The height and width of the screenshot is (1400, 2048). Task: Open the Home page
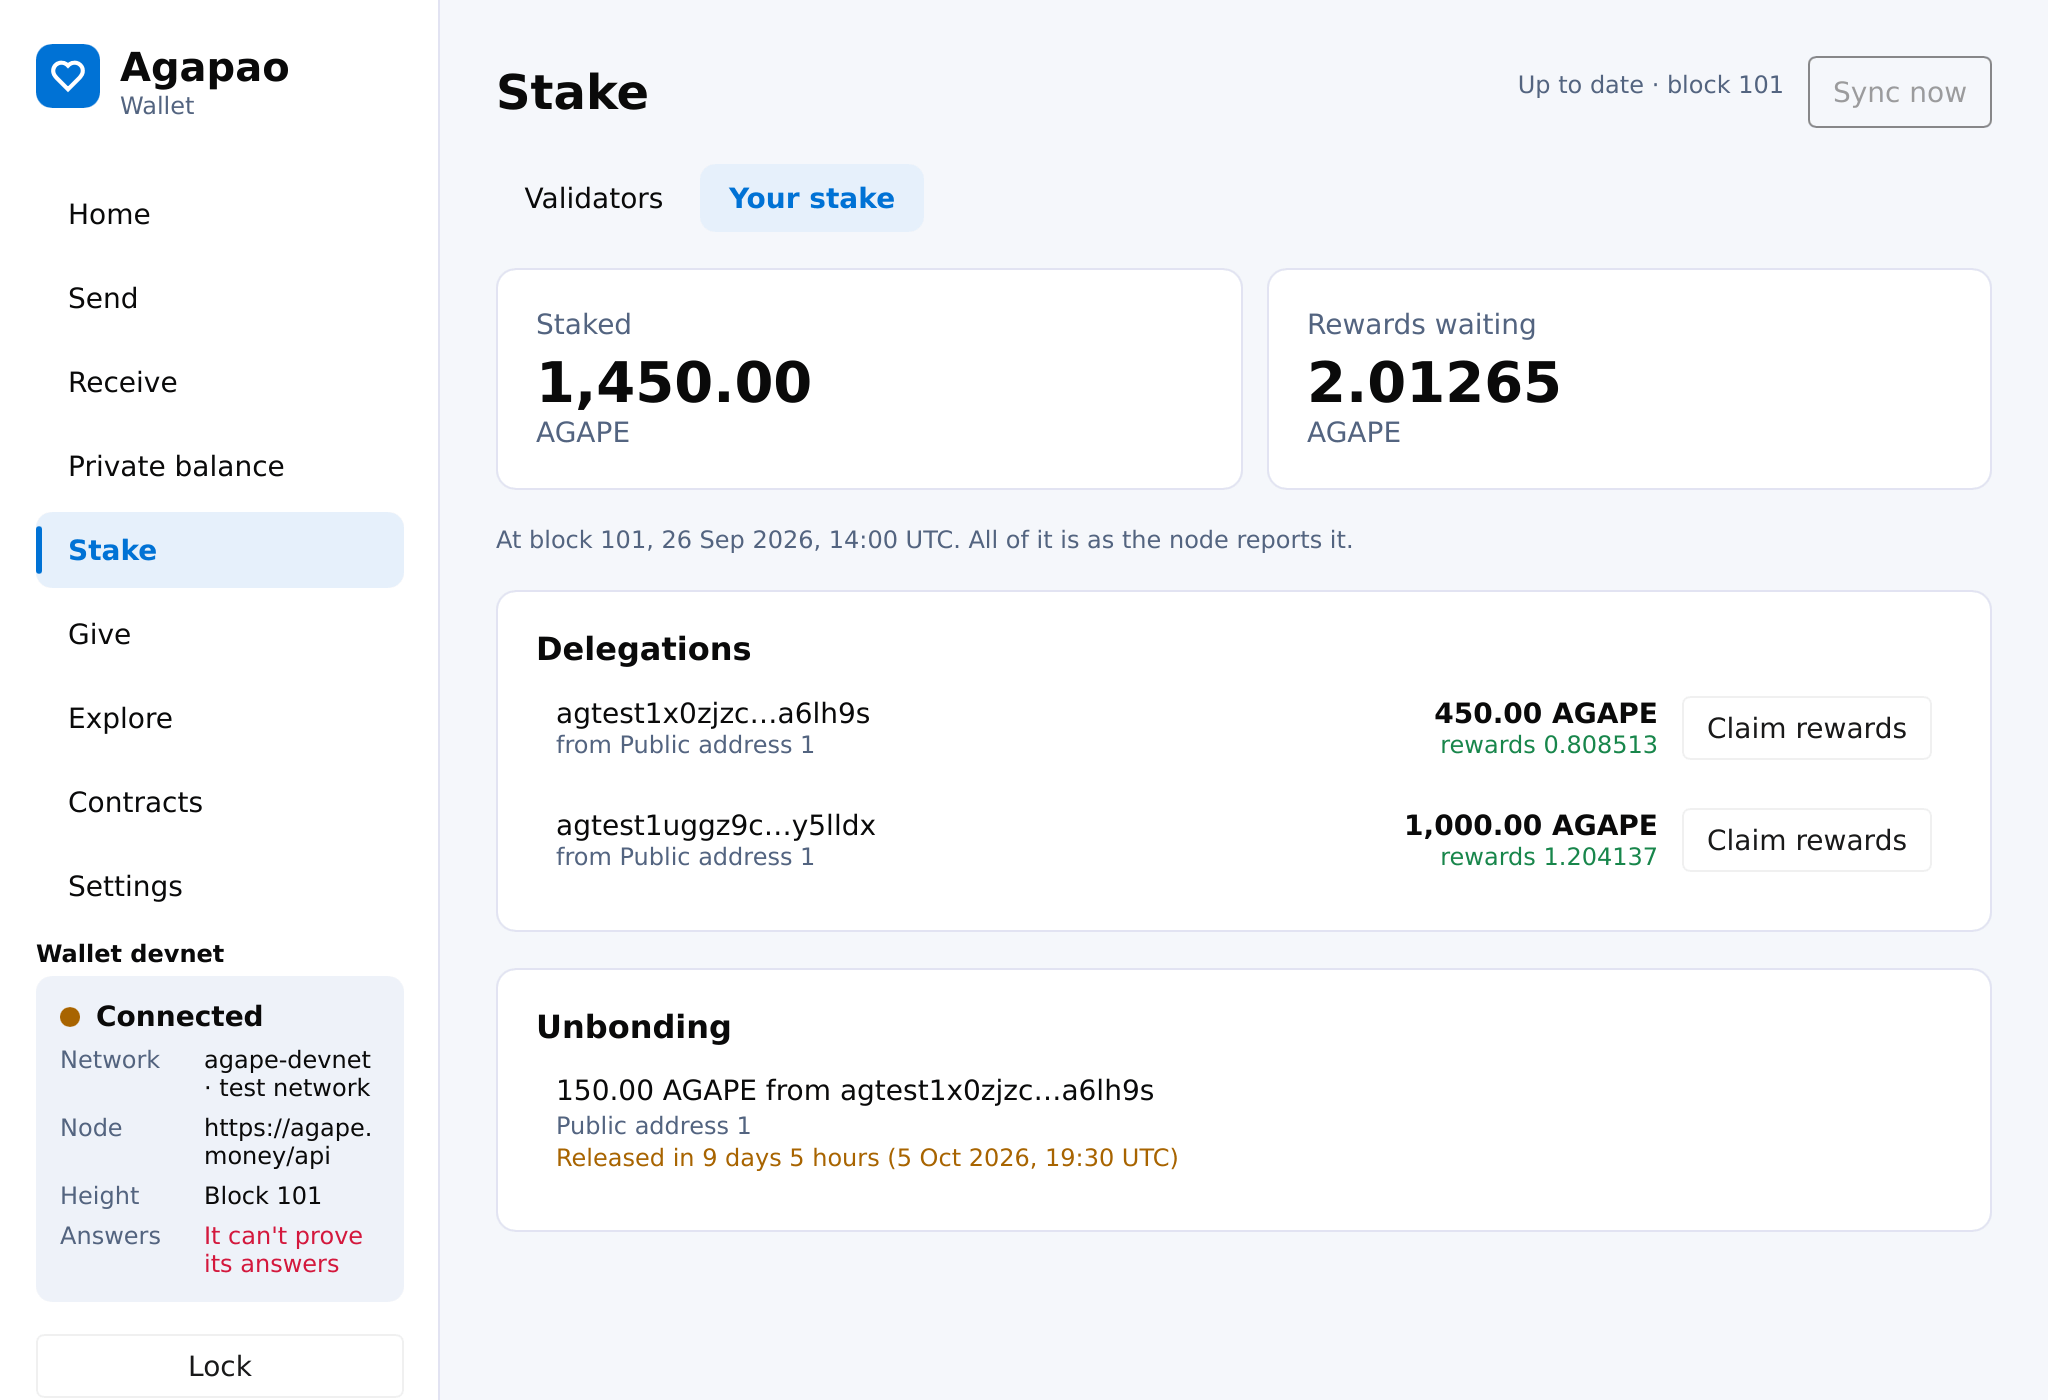coord(220,214)
